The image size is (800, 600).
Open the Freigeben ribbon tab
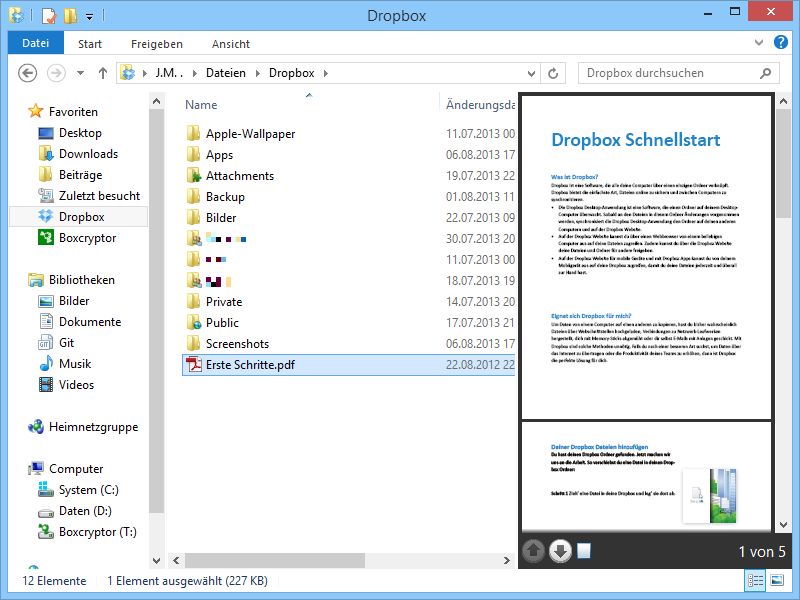(157, 44)
